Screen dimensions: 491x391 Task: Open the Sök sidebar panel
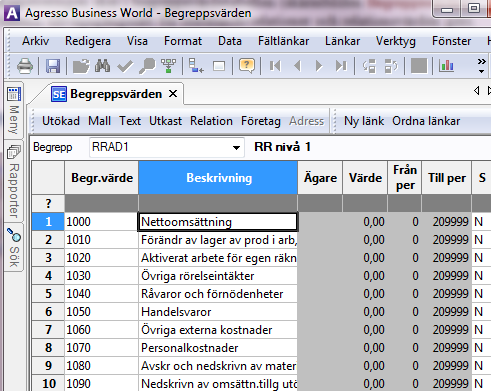click(14, 248)
